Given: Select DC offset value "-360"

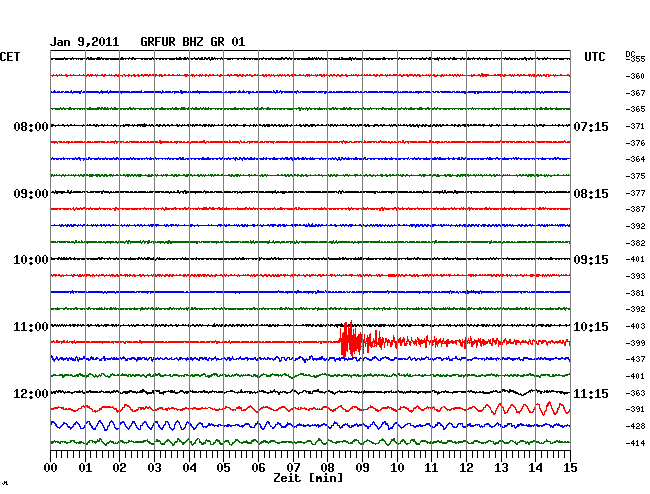Looking at the screenshot, I should [x=635, y=76].
